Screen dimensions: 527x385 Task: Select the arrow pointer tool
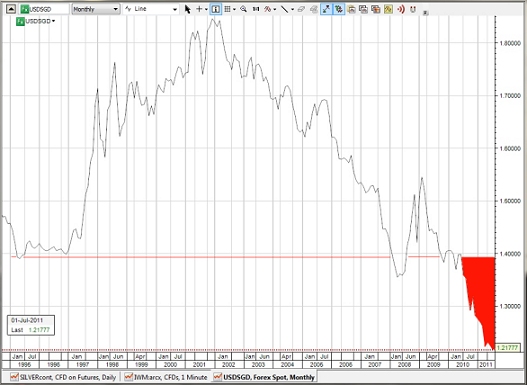point(188,9)
